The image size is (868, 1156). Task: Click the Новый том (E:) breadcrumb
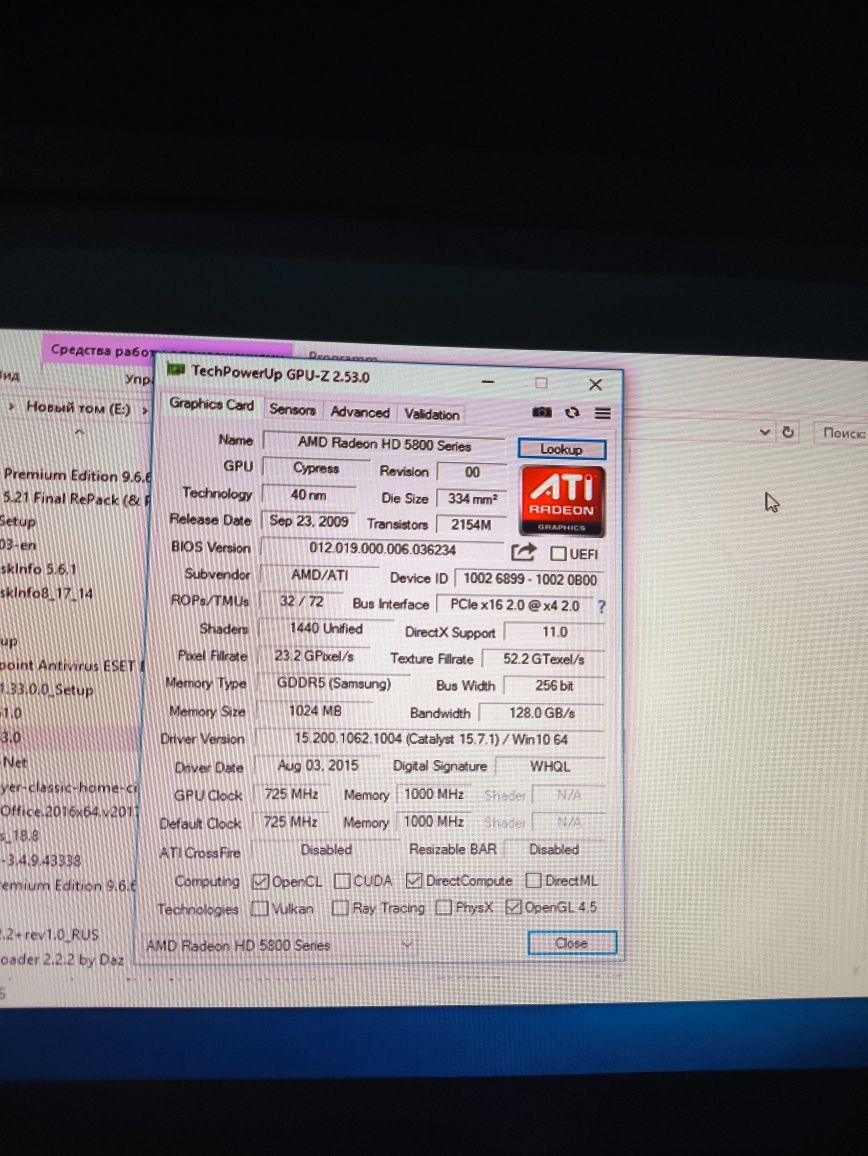point(78,408)
